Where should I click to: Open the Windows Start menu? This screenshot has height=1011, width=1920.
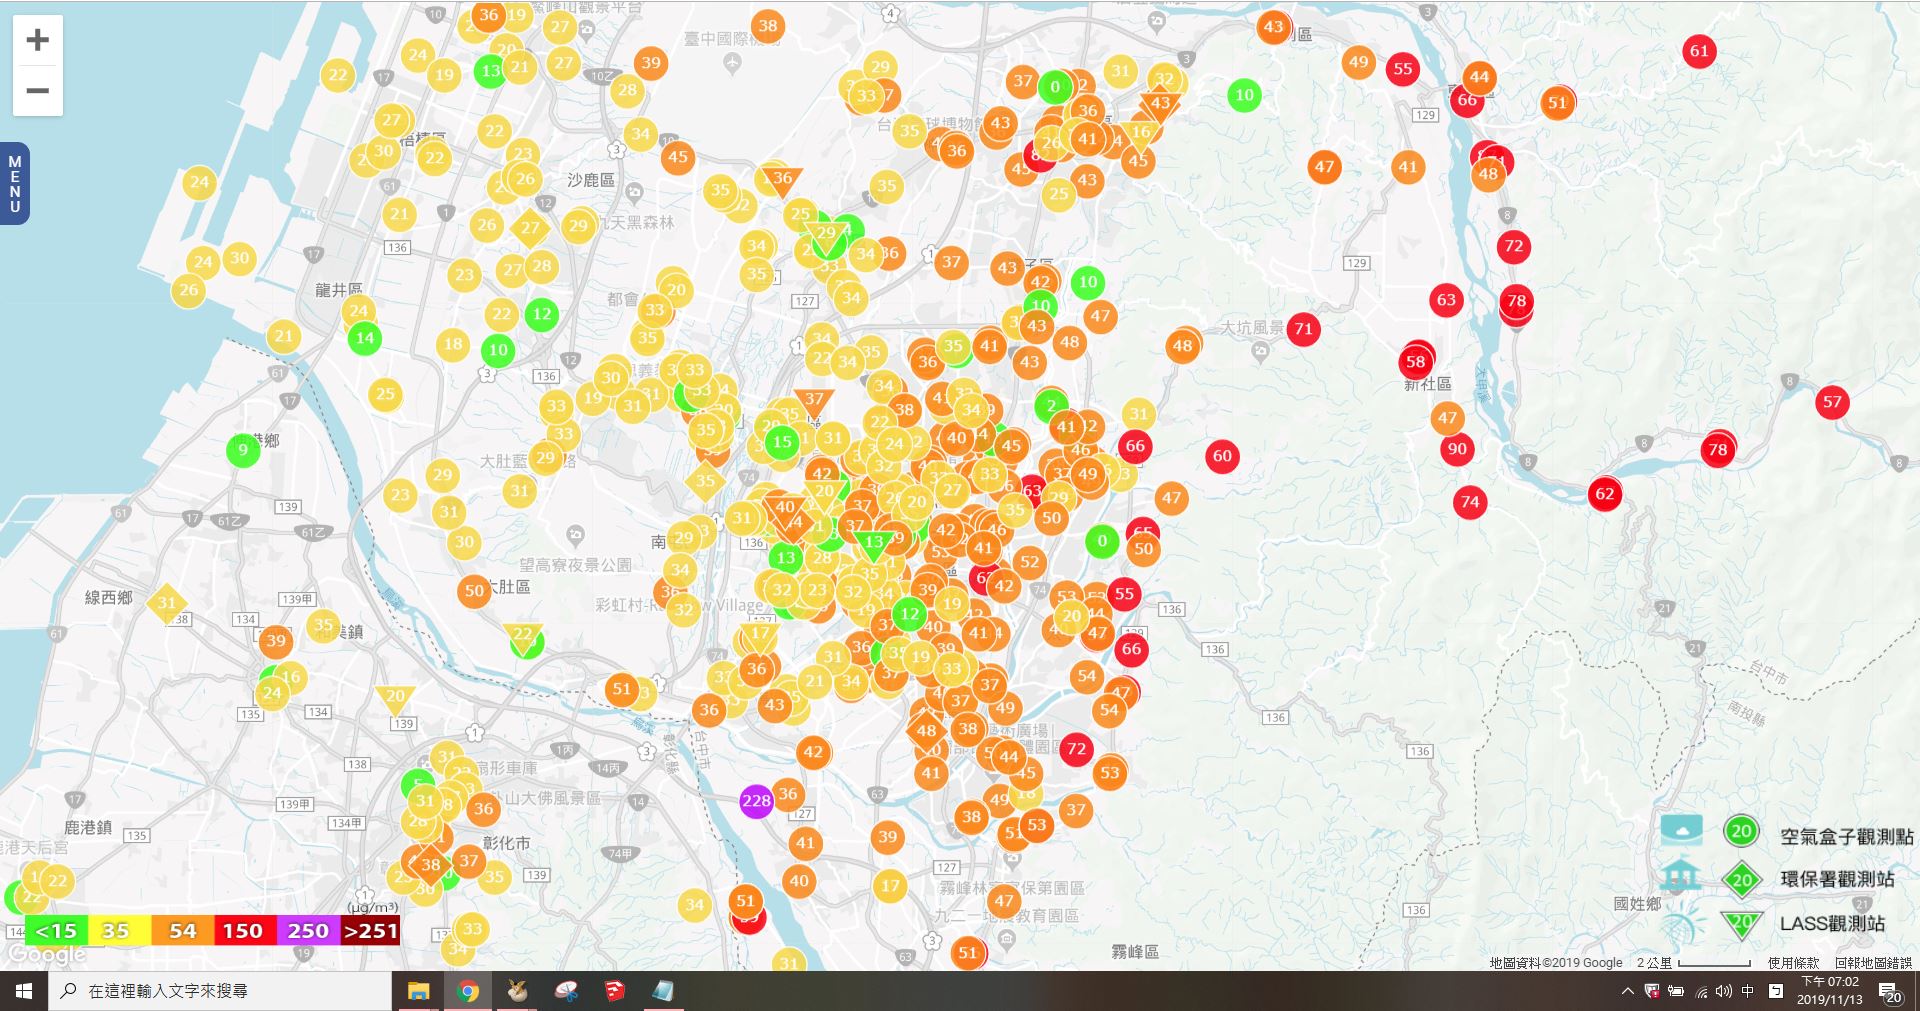[x=24, y=991]
